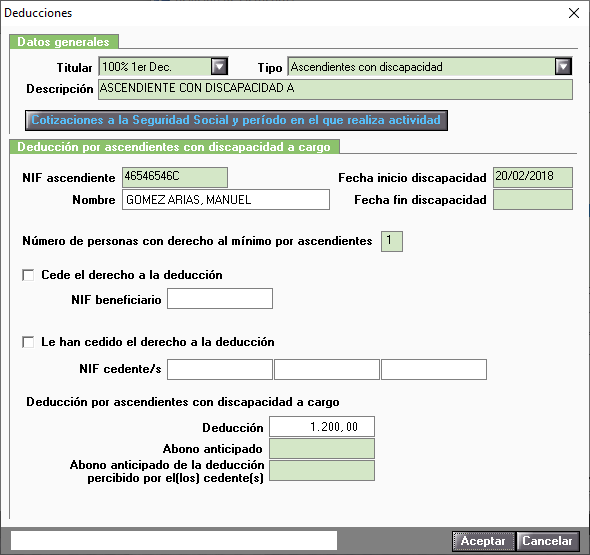This screenshot has height=555, width=590.
Task: Select the Datos generales tab header
Action: (x=64, y=42)
